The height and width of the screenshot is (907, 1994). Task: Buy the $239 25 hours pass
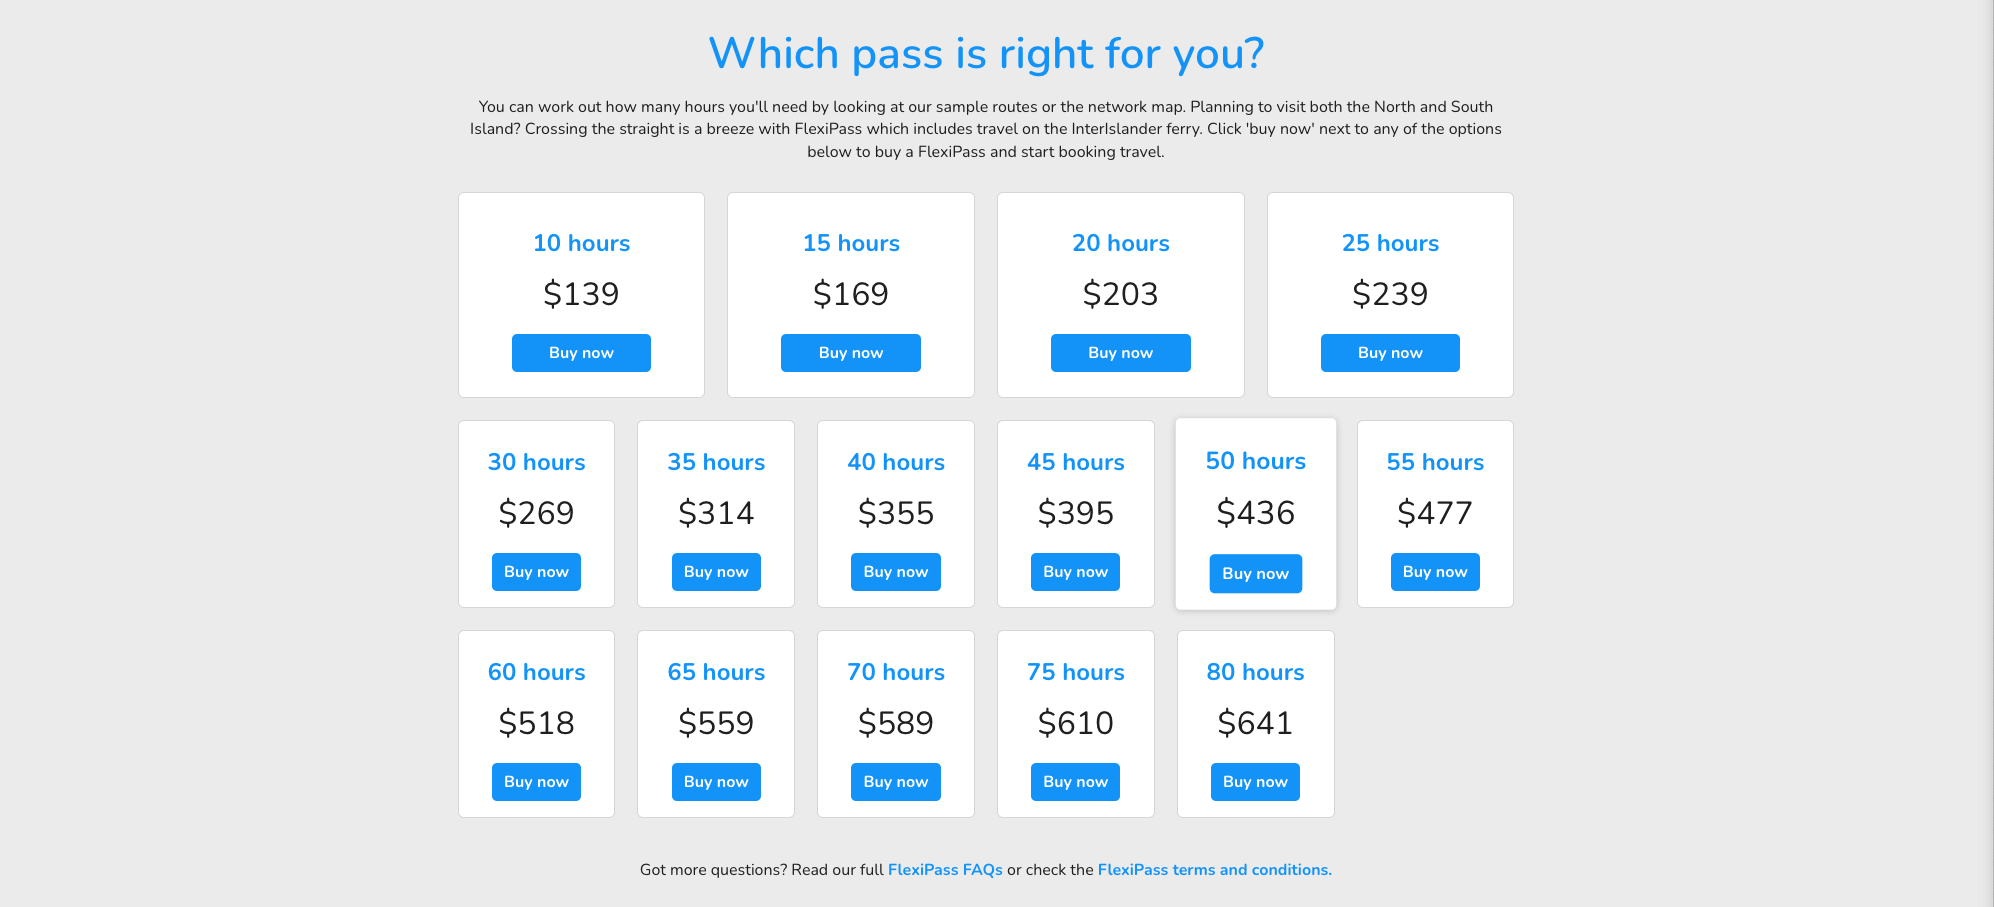[x=1390, y=353]
